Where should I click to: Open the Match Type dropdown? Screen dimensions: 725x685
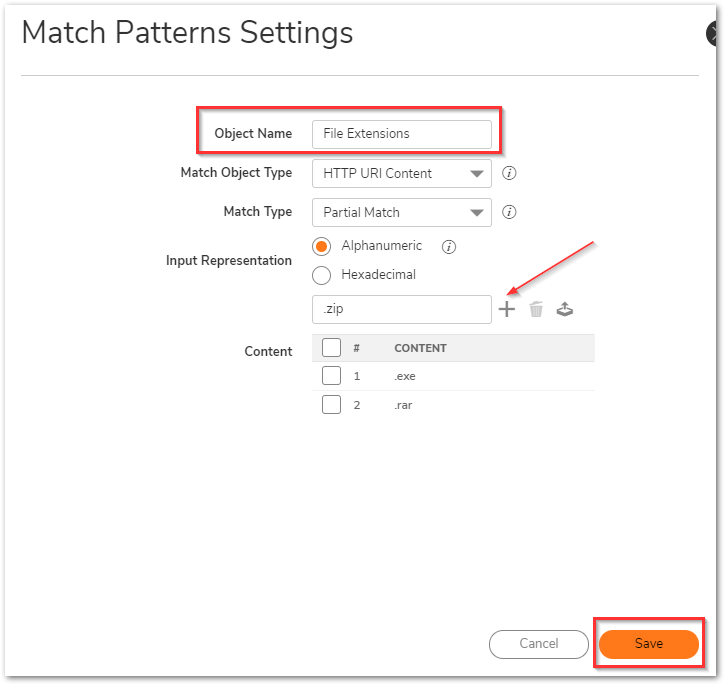click(x=401, y=212)
